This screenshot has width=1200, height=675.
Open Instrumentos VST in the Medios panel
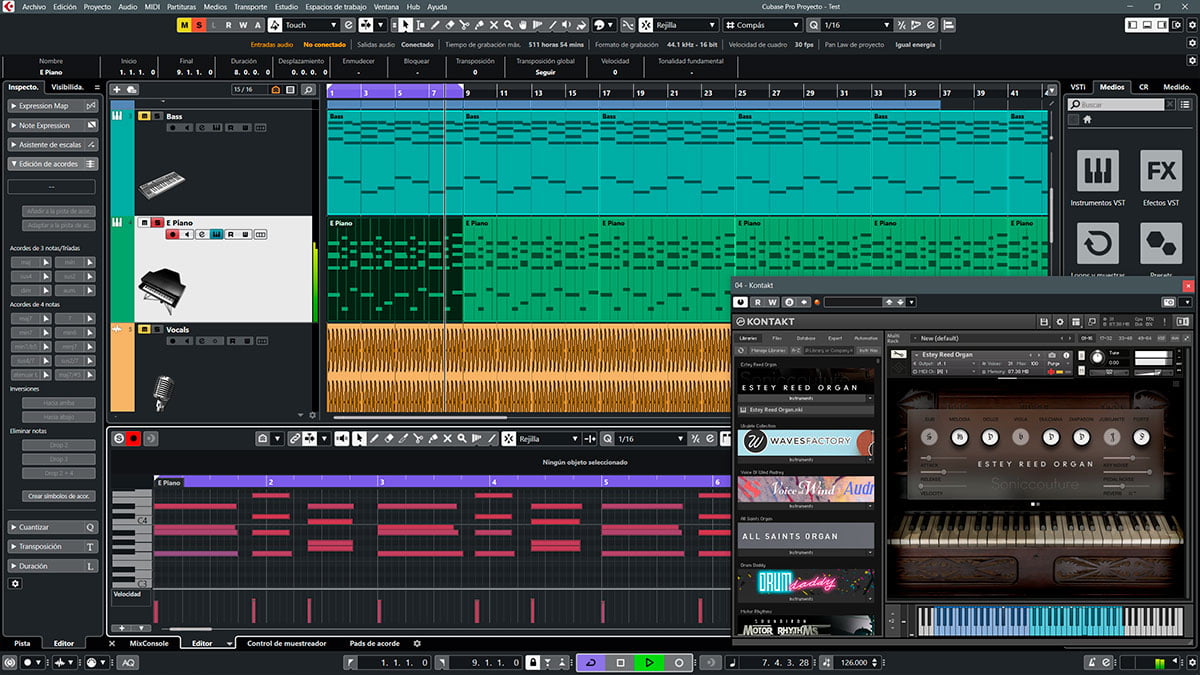coord(1098,171)
